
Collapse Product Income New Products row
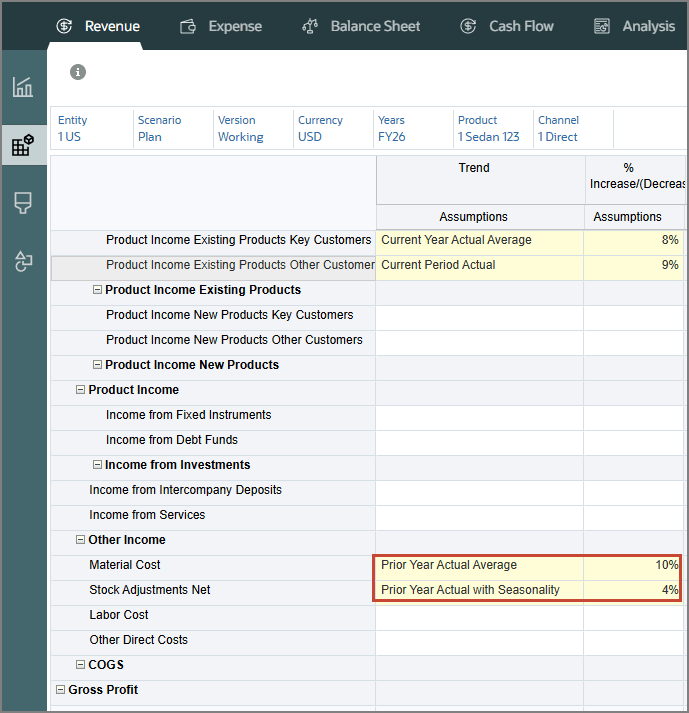[x=97, y=365]
